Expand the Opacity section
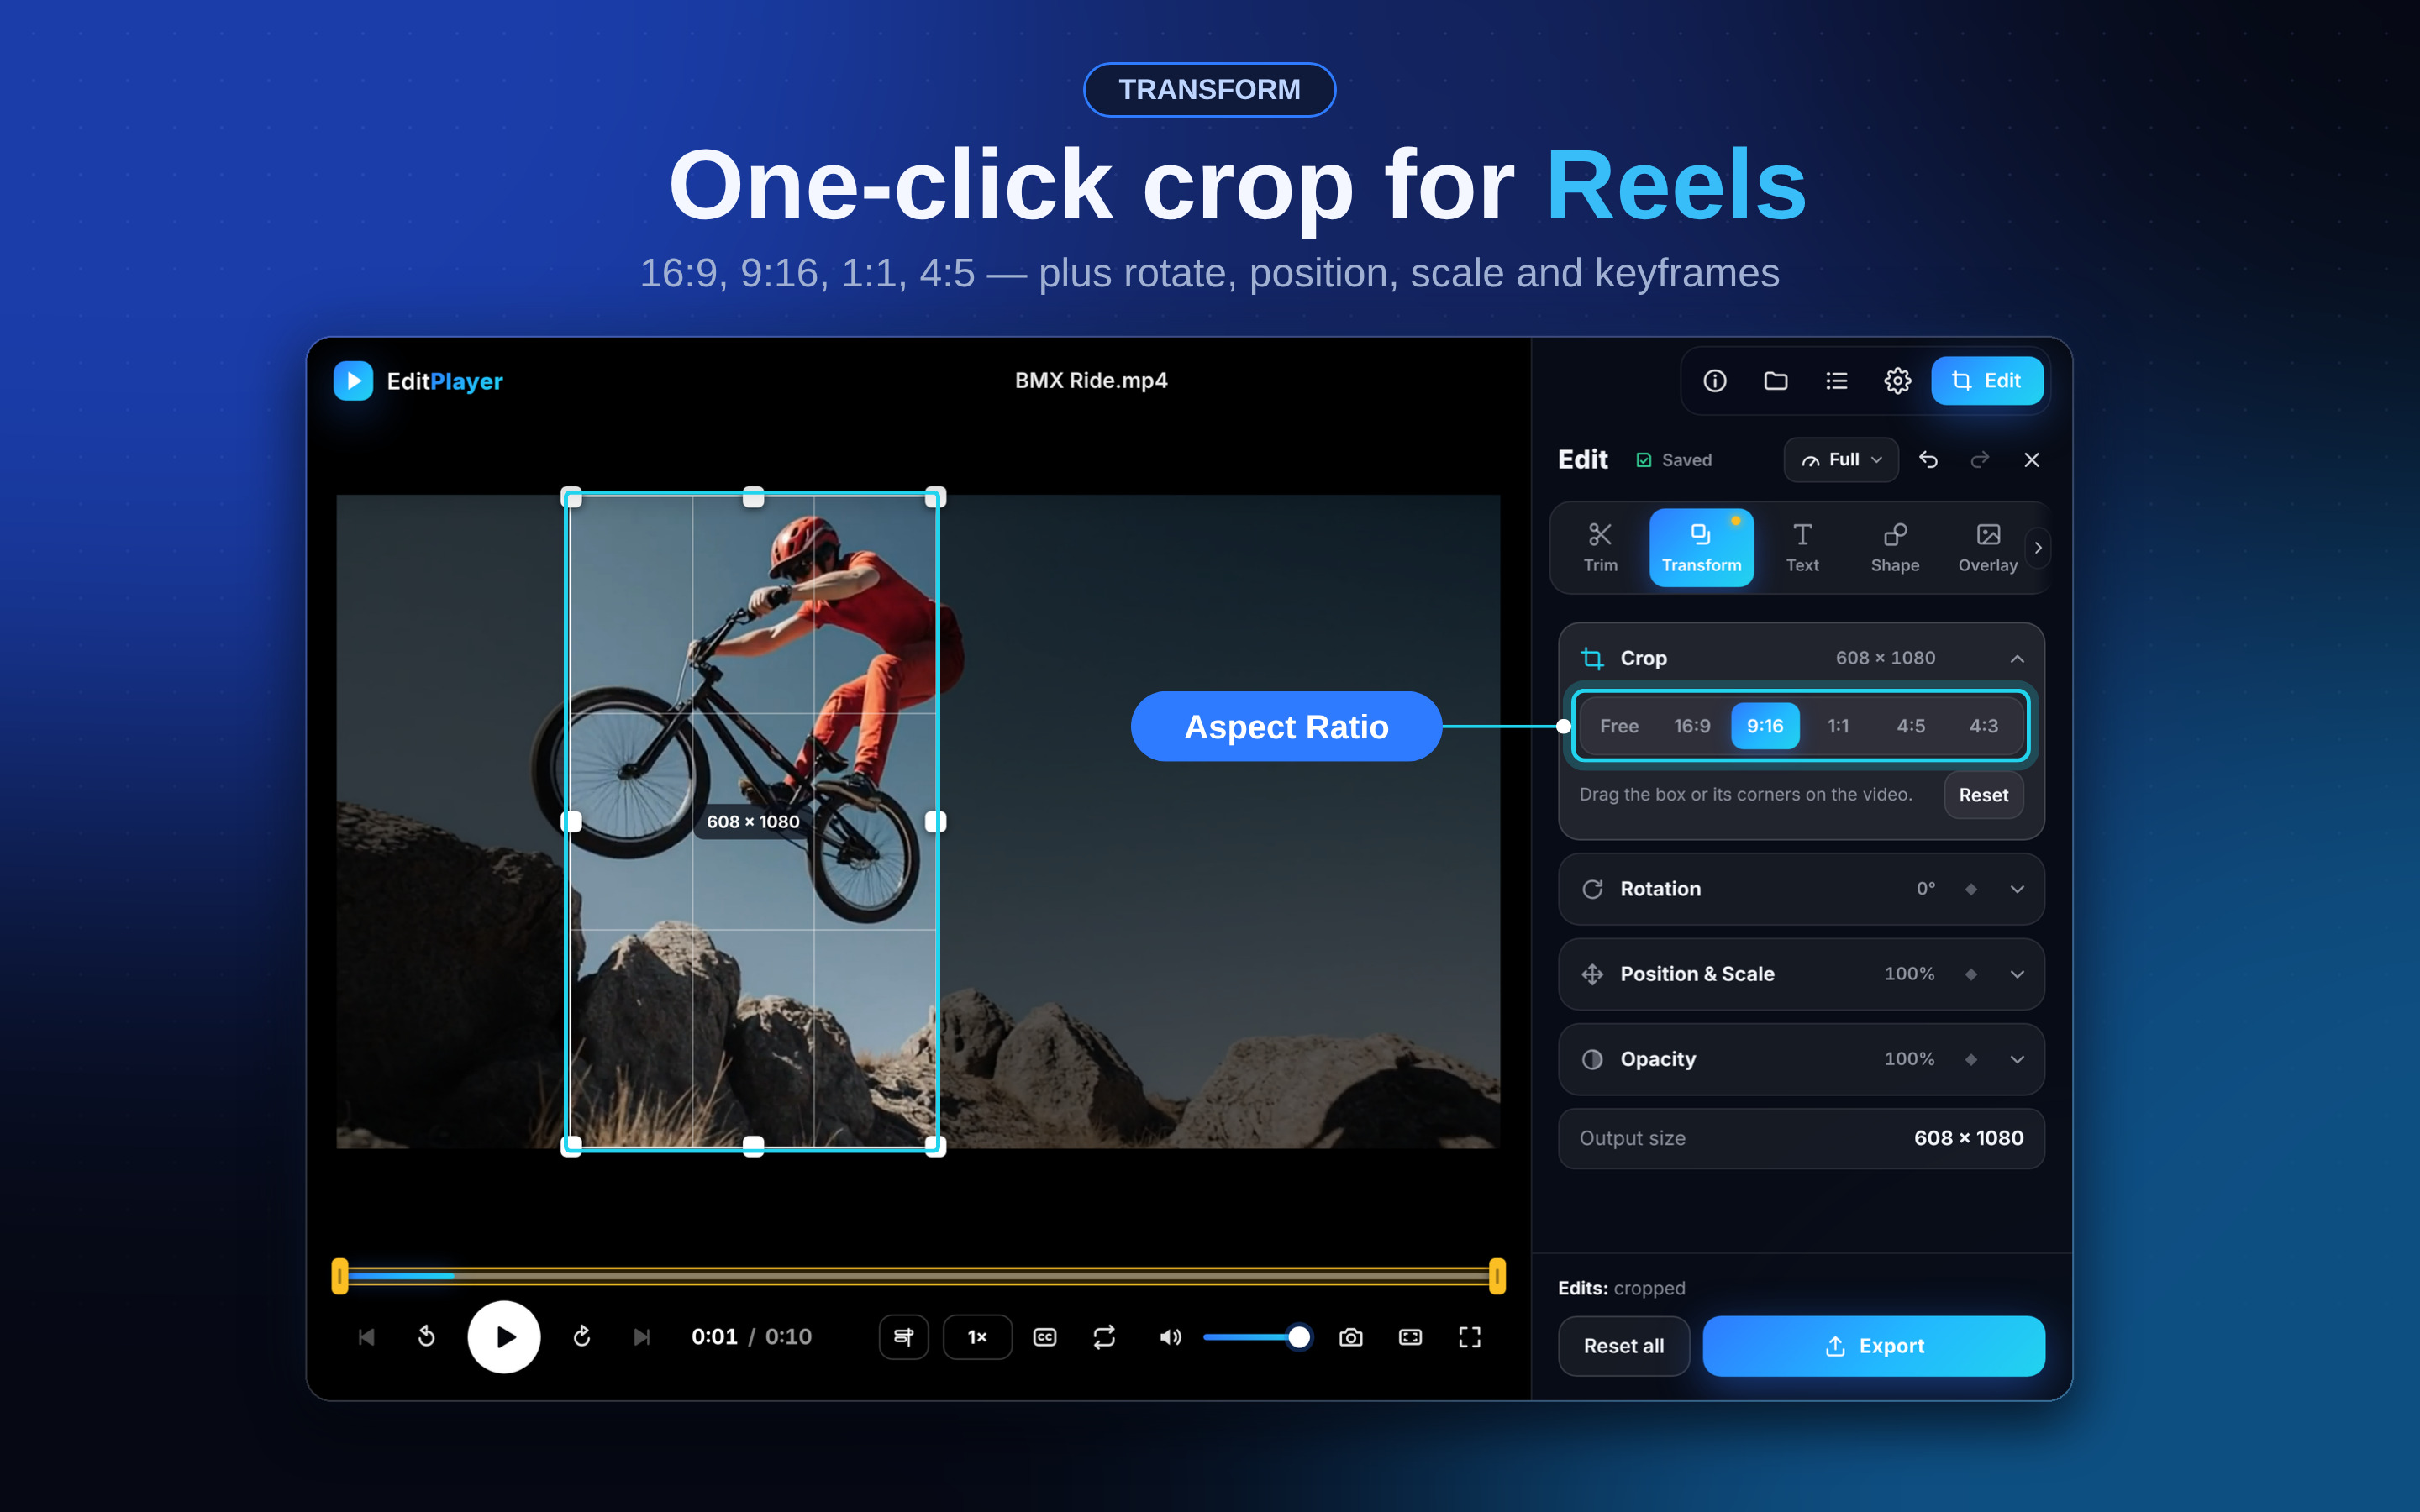 [x=2017, y=1059]
